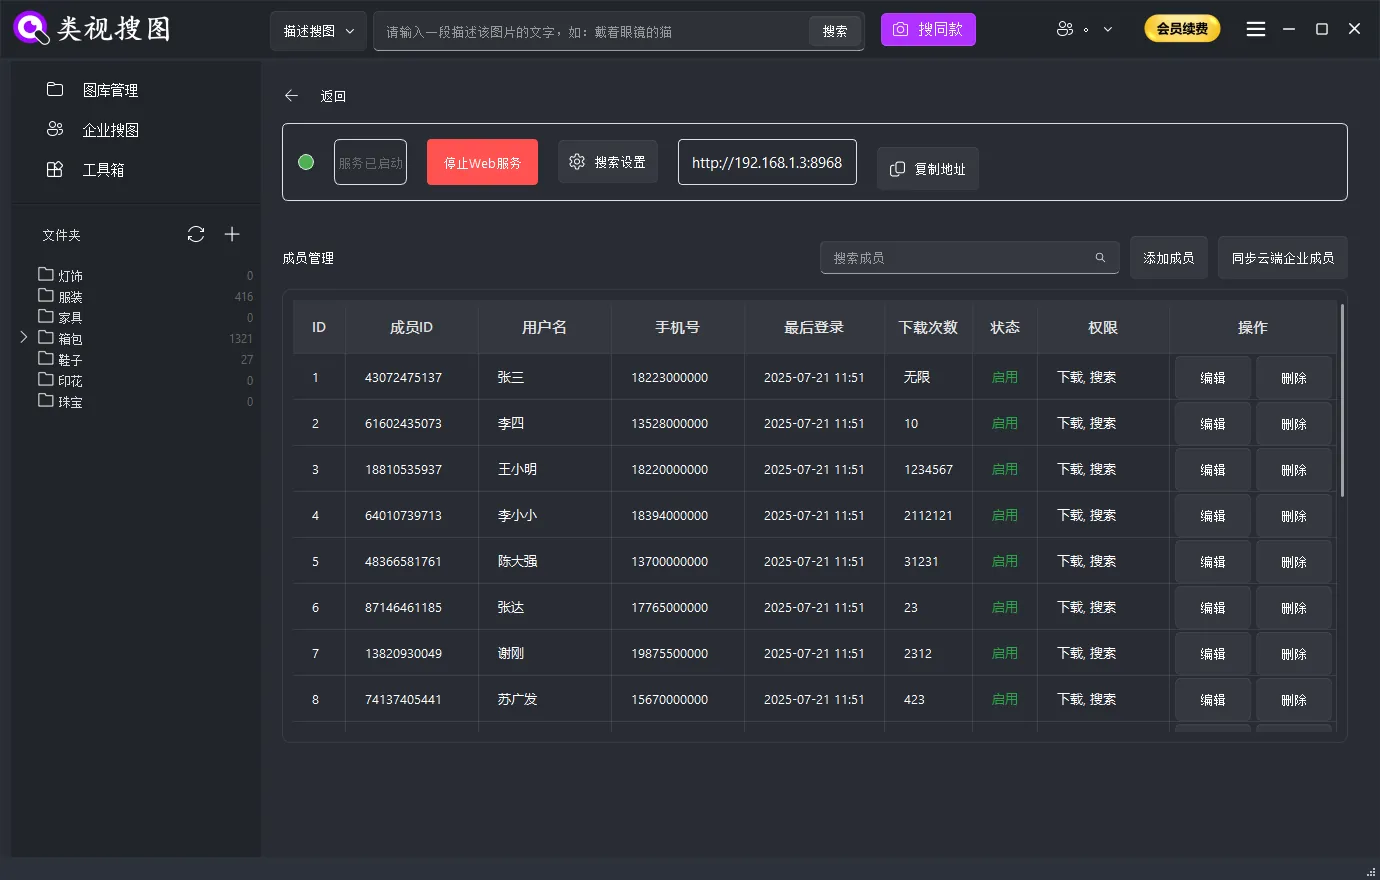Toggle 启用 status for 陈大强
1380x880 pixels.
1004,561
